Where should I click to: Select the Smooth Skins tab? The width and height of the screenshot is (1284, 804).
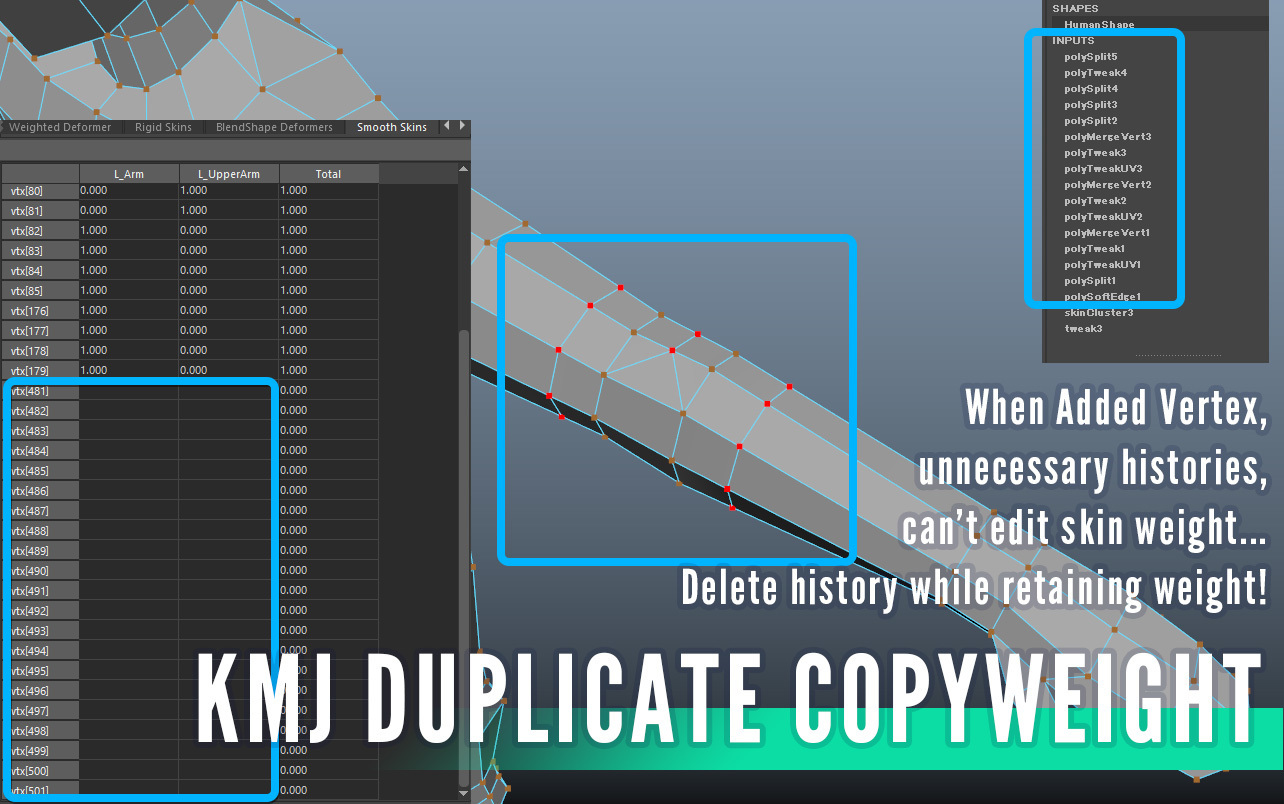[x=392, y=127]
